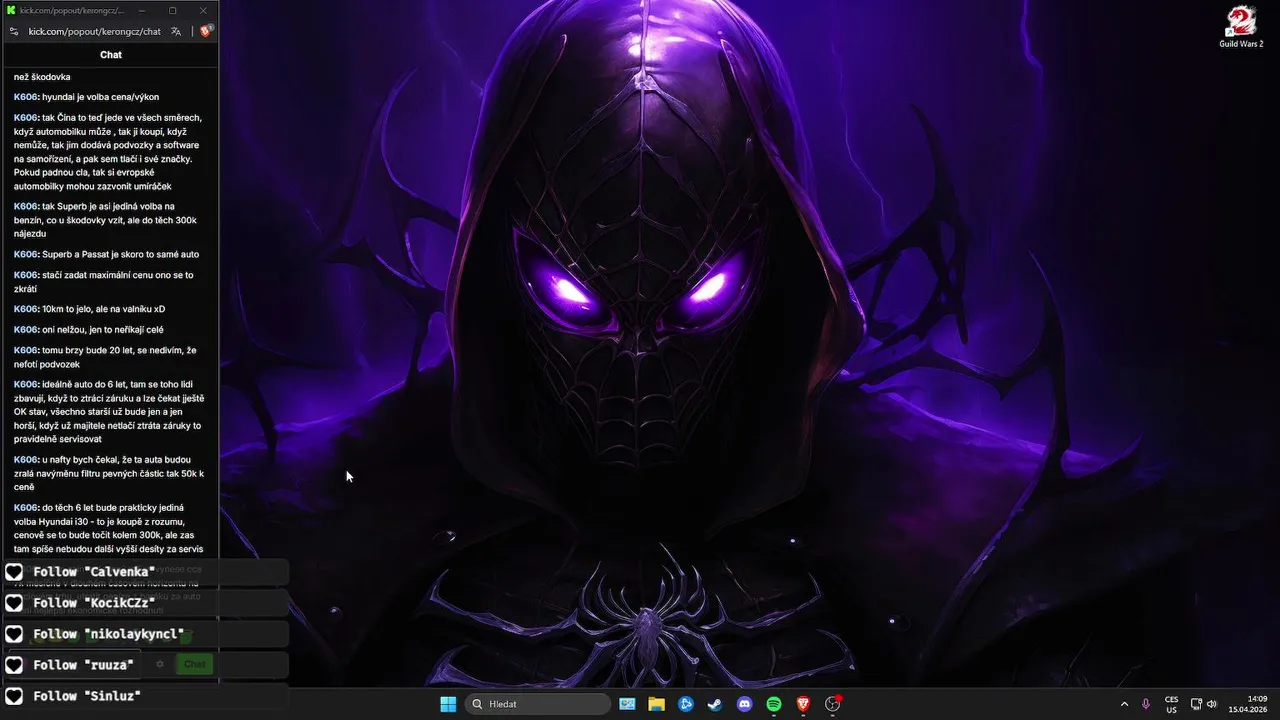Open Spotify from the taskbar
The height and width of the screenshot is (720, 1280).
point(774,704)
